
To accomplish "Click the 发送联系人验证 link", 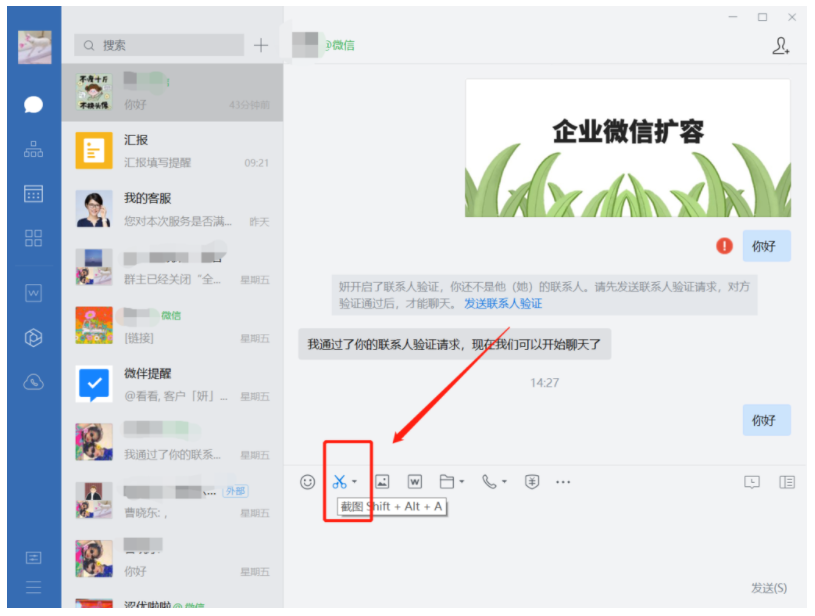I will click(503, 304).
